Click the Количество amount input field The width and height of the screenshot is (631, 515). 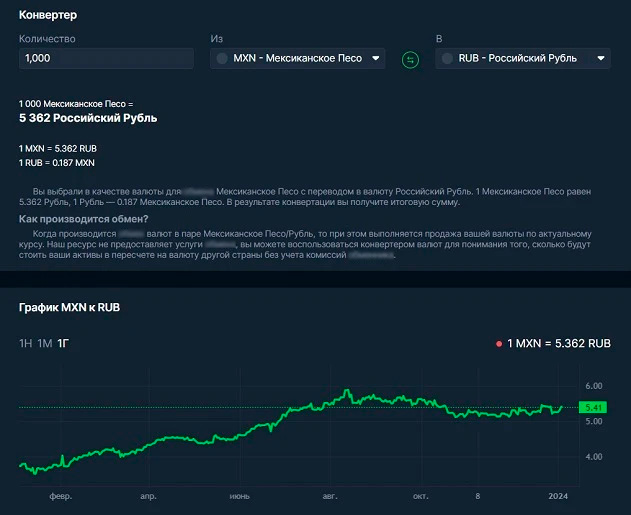106,59
